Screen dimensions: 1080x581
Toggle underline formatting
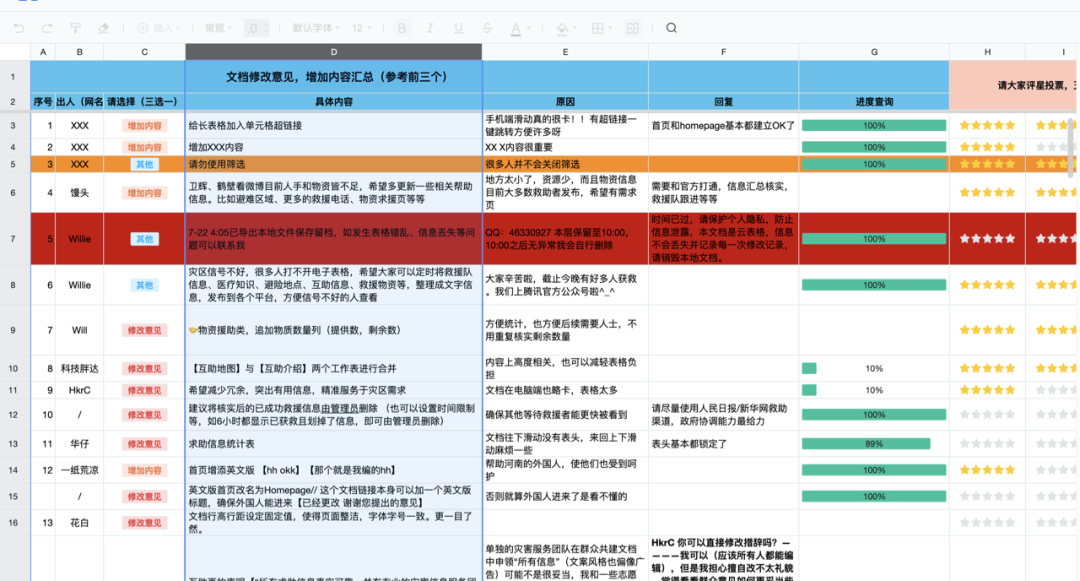[458, 28]
